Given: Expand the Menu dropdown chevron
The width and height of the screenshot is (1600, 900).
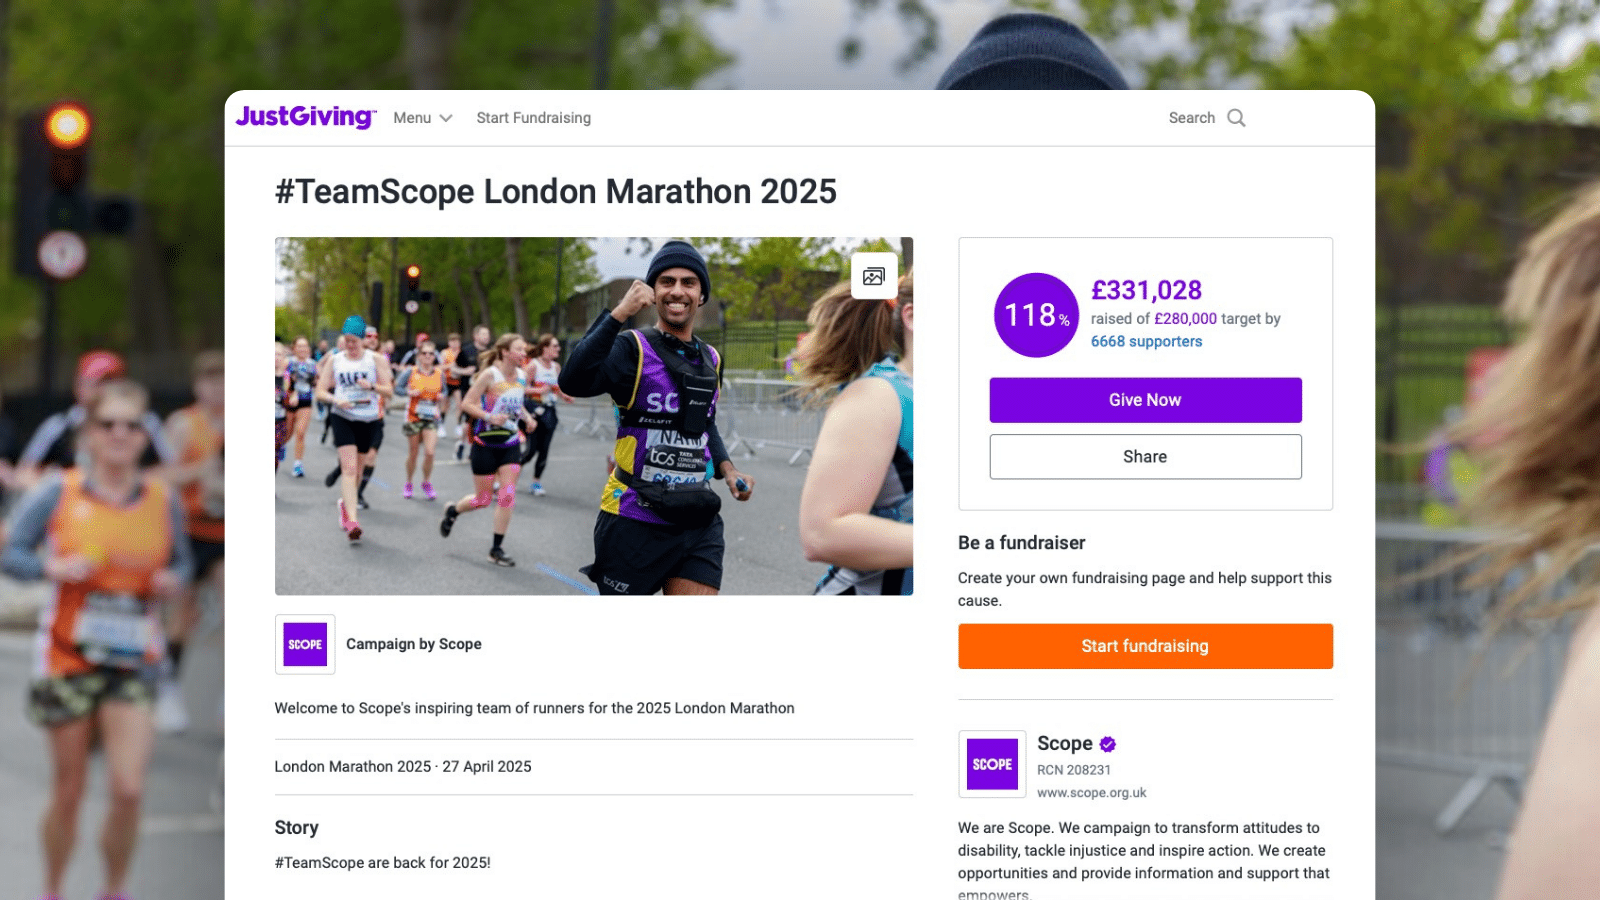Looking at the screenshot, I should point(446,118).
